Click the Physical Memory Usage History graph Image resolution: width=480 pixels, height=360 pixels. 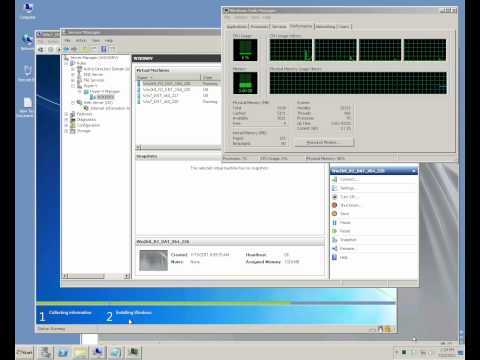pyautogui.click(x=358, y=83)
